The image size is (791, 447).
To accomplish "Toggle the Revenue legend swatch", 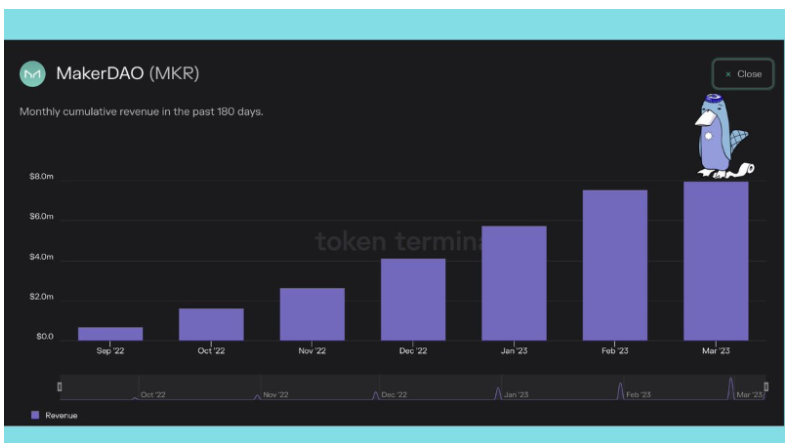I will coord(35,415).
